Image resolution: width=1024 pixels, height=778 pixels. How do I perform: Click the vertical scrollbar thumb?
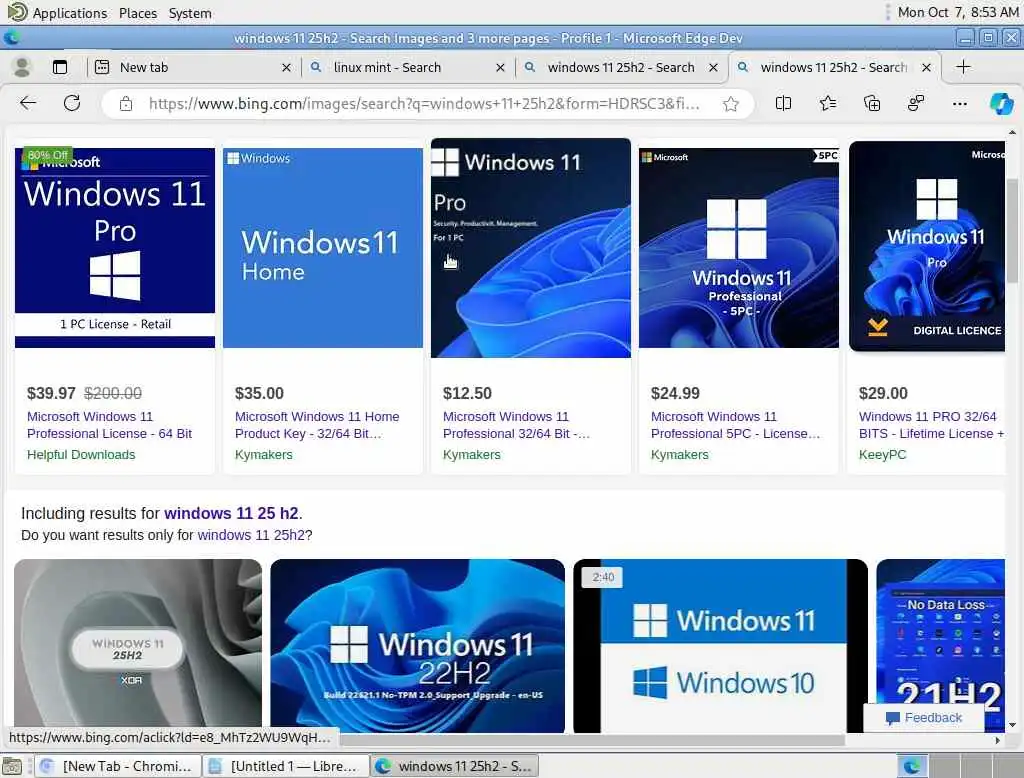point(1012,231)
